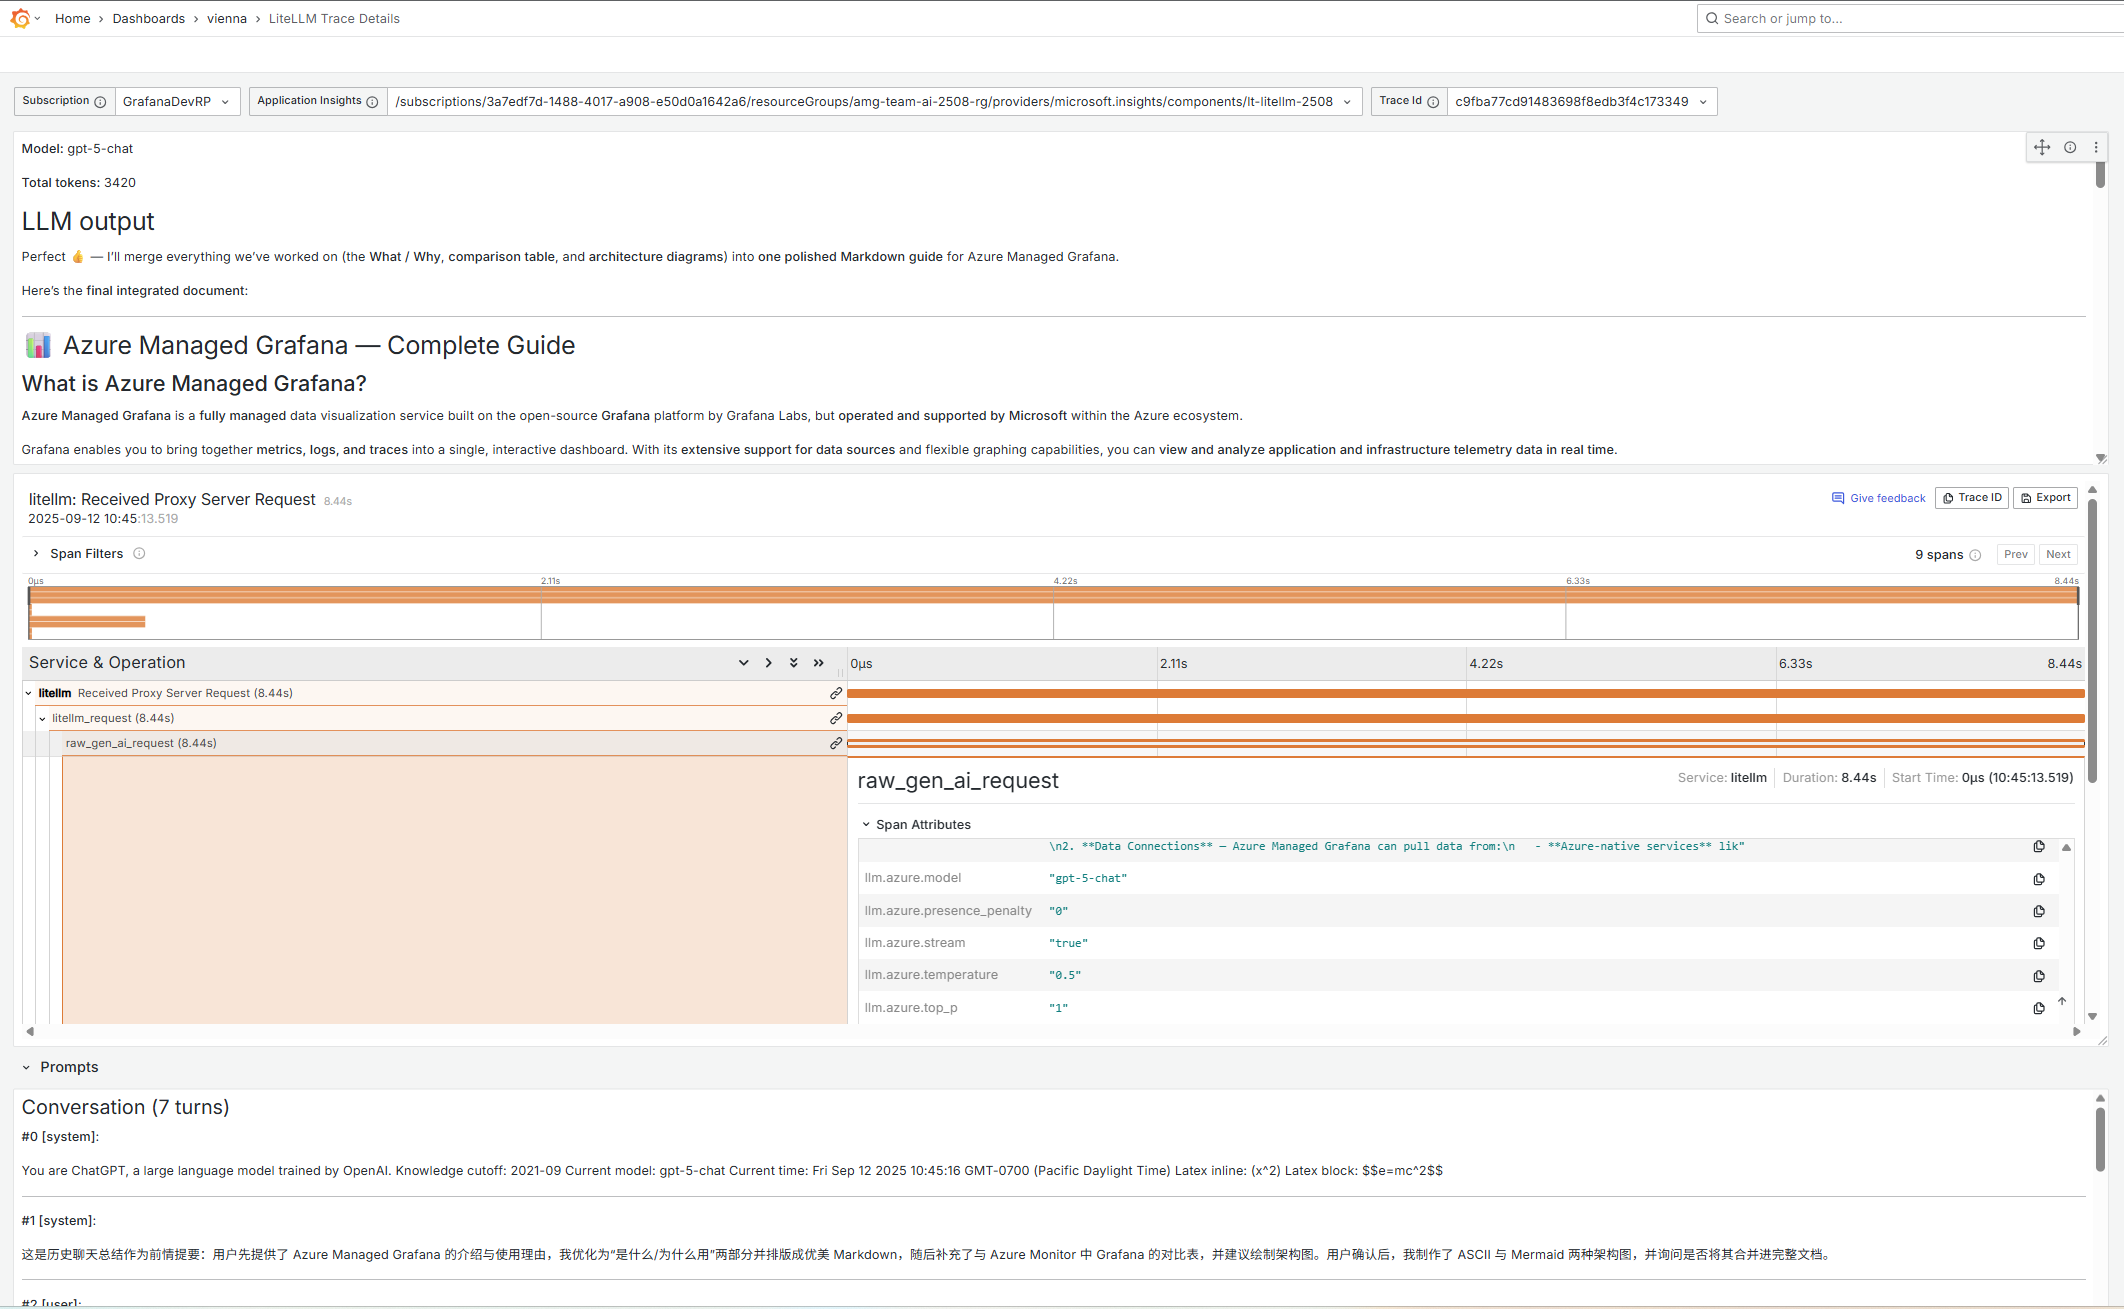Open the Subscription GrafanaDevRP dropdown
The image size is (2124, 1309).
(x=177, y=102)
